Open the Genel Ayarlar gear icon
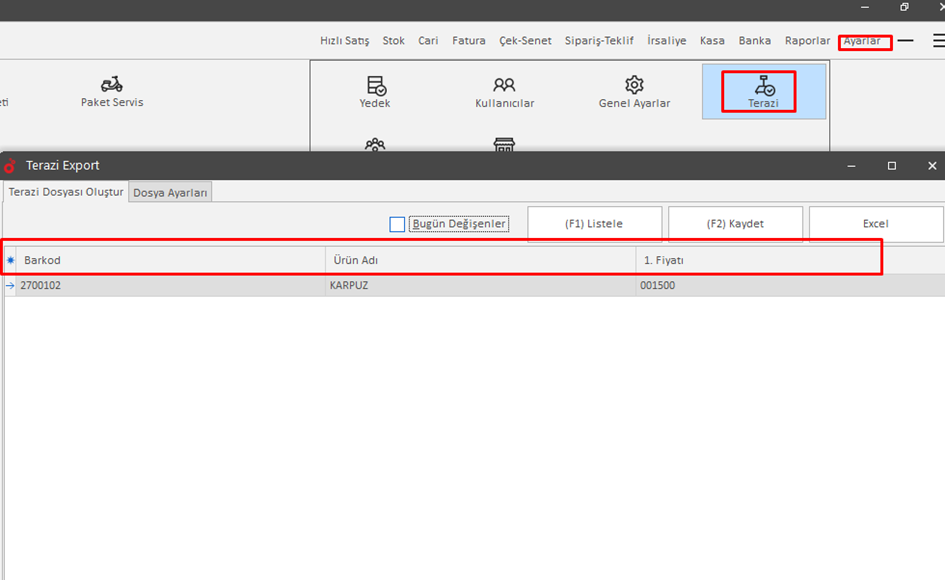 pos(634,84)
